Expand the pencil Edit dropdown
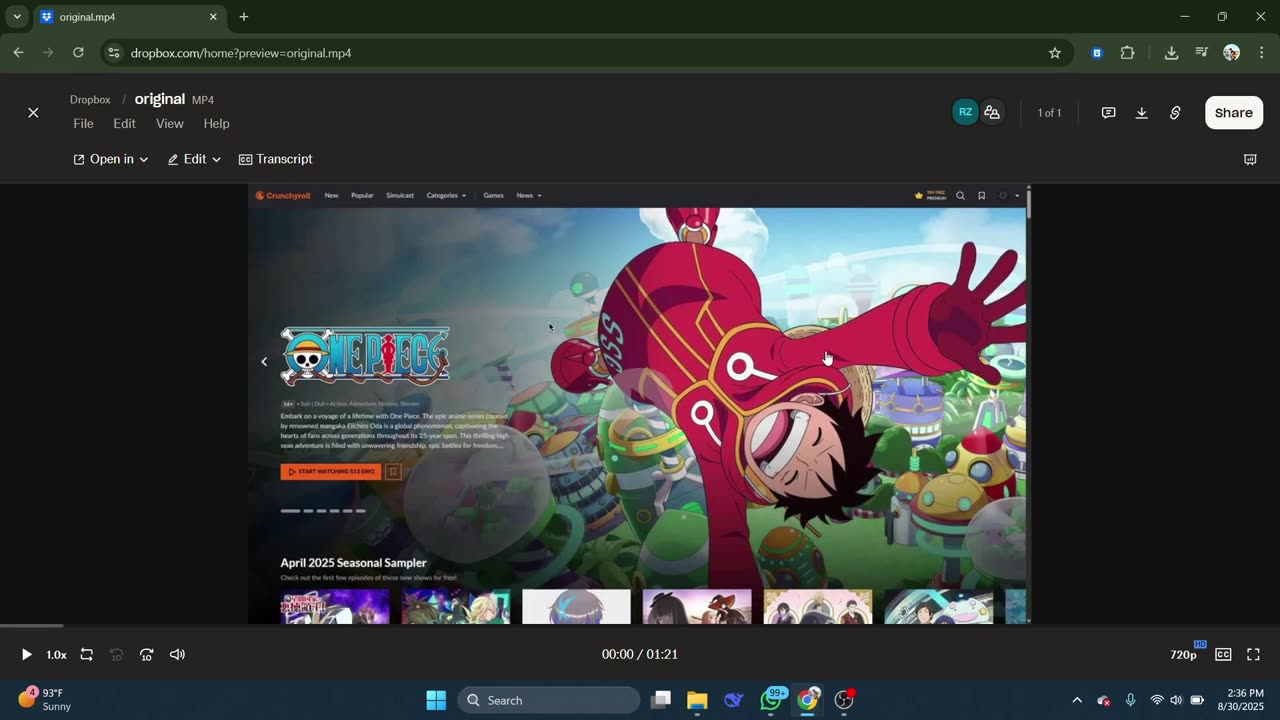The width and height of the screenshot is (1280, 720). tap(194, 159)
